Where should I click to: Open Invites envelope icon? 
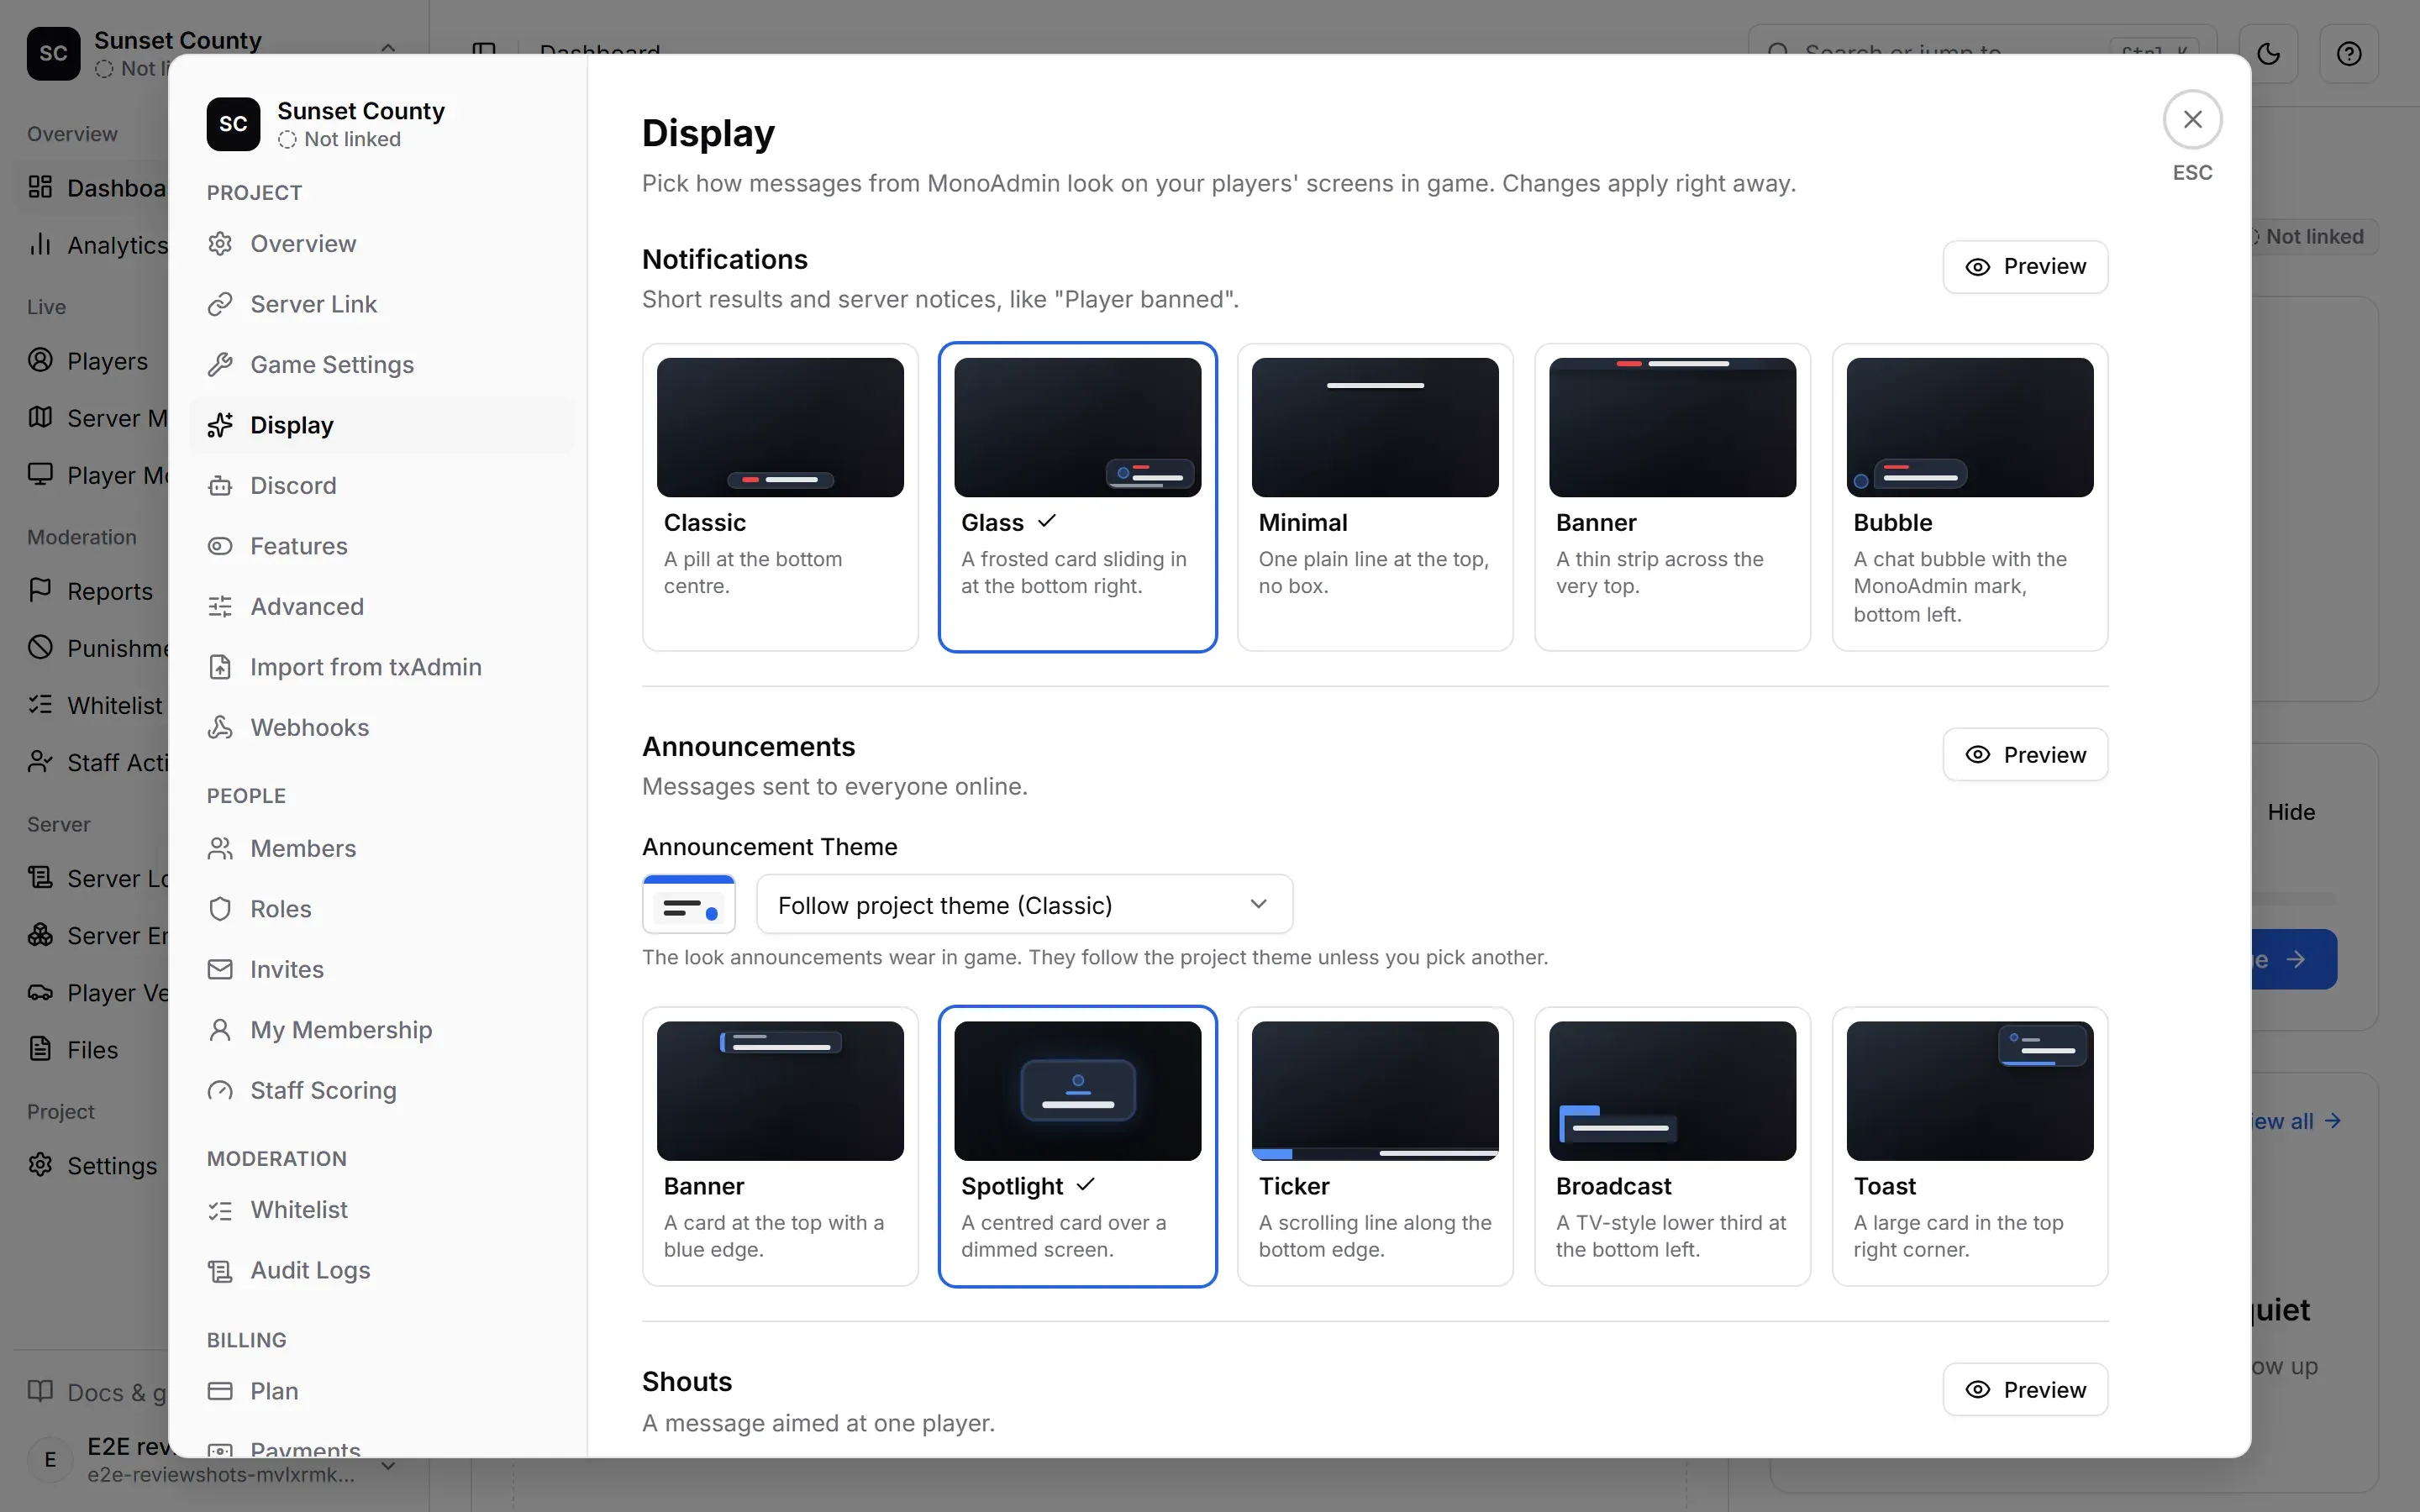click(220, 970)
